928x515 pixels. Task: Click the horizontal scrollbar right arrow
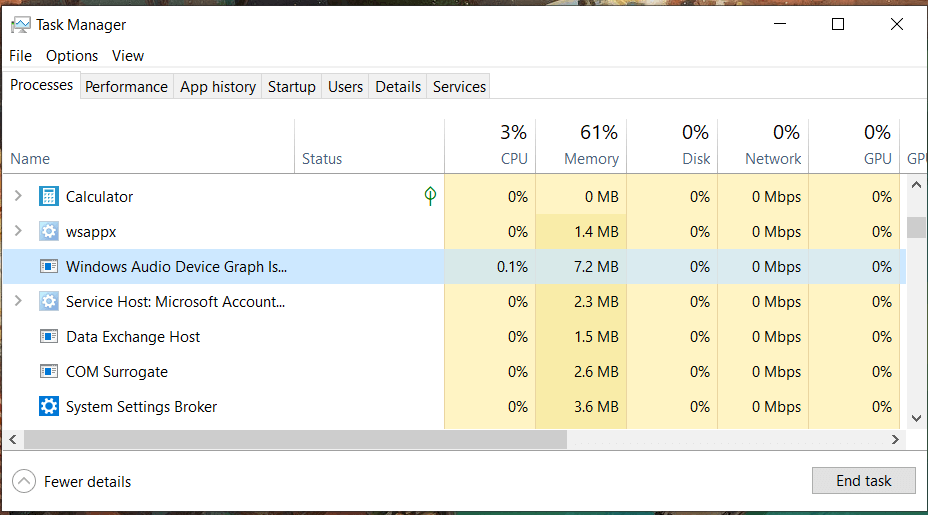[895, 439]
